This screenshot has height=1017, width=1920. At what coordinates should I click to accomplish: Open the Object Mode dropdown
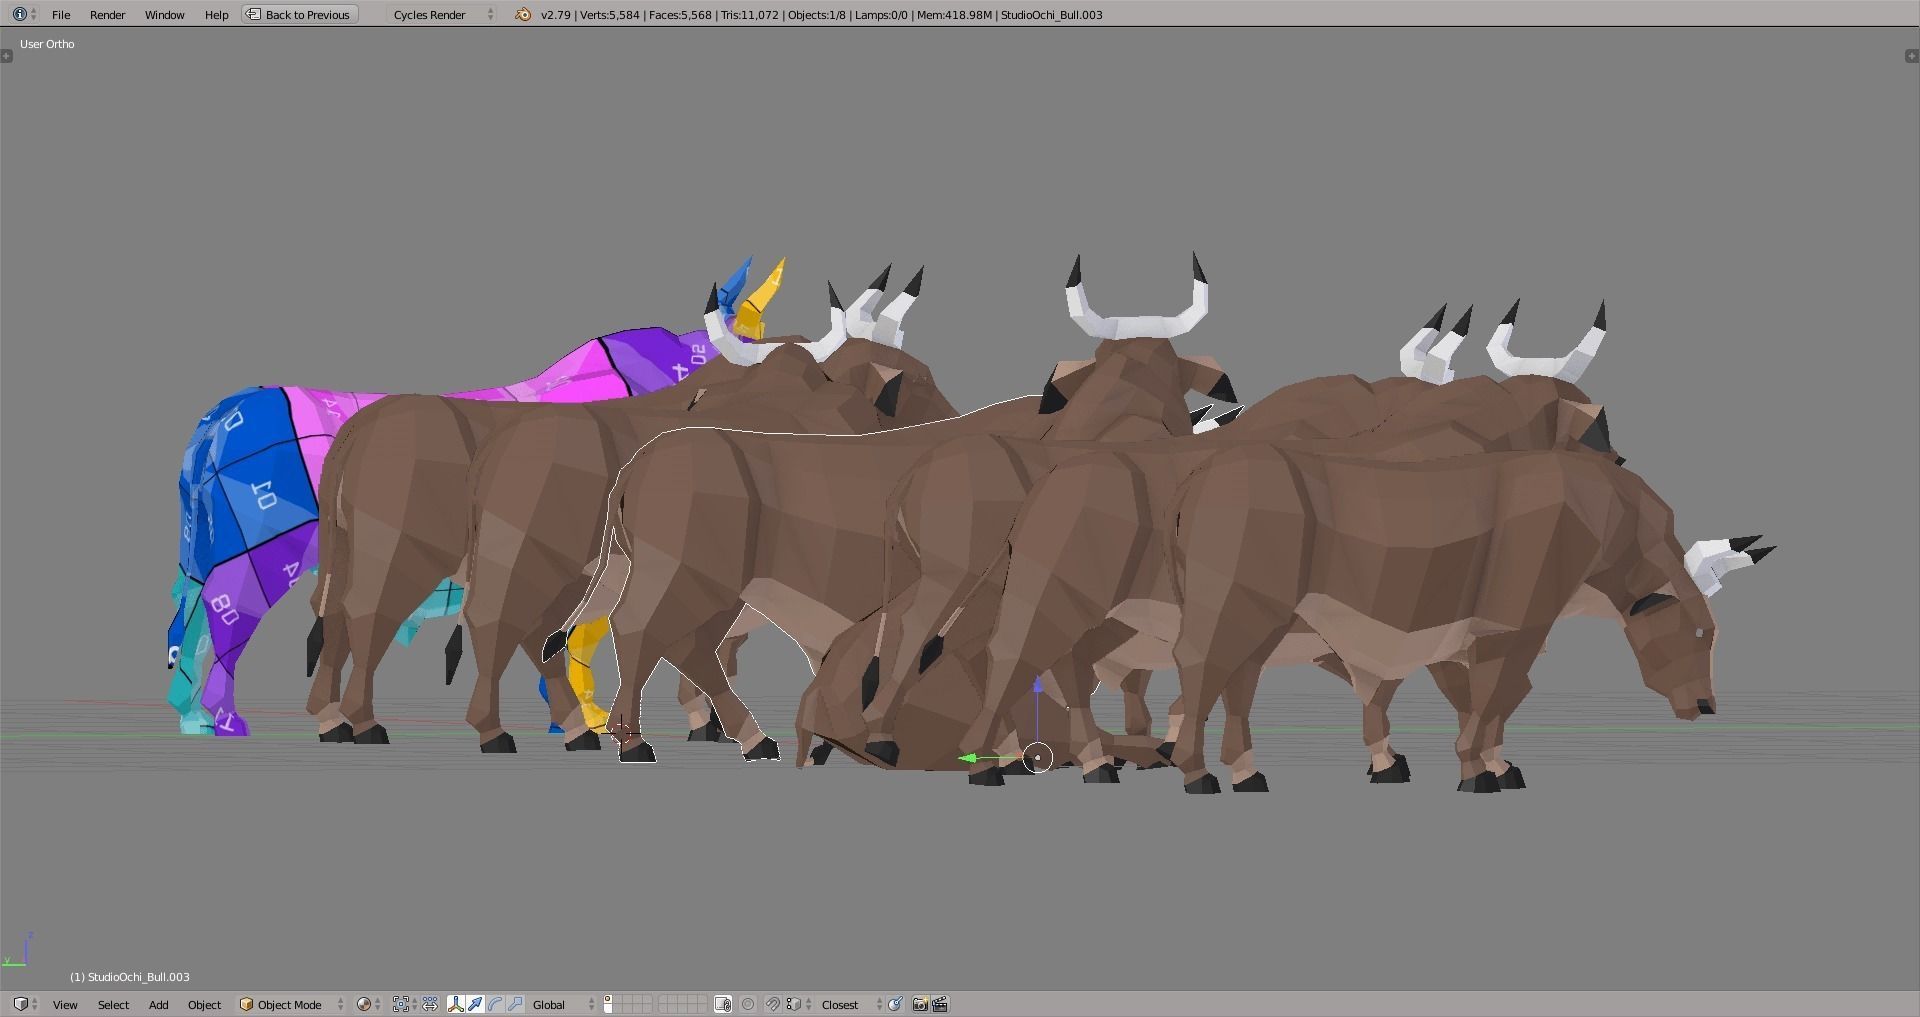[291, 1004]
